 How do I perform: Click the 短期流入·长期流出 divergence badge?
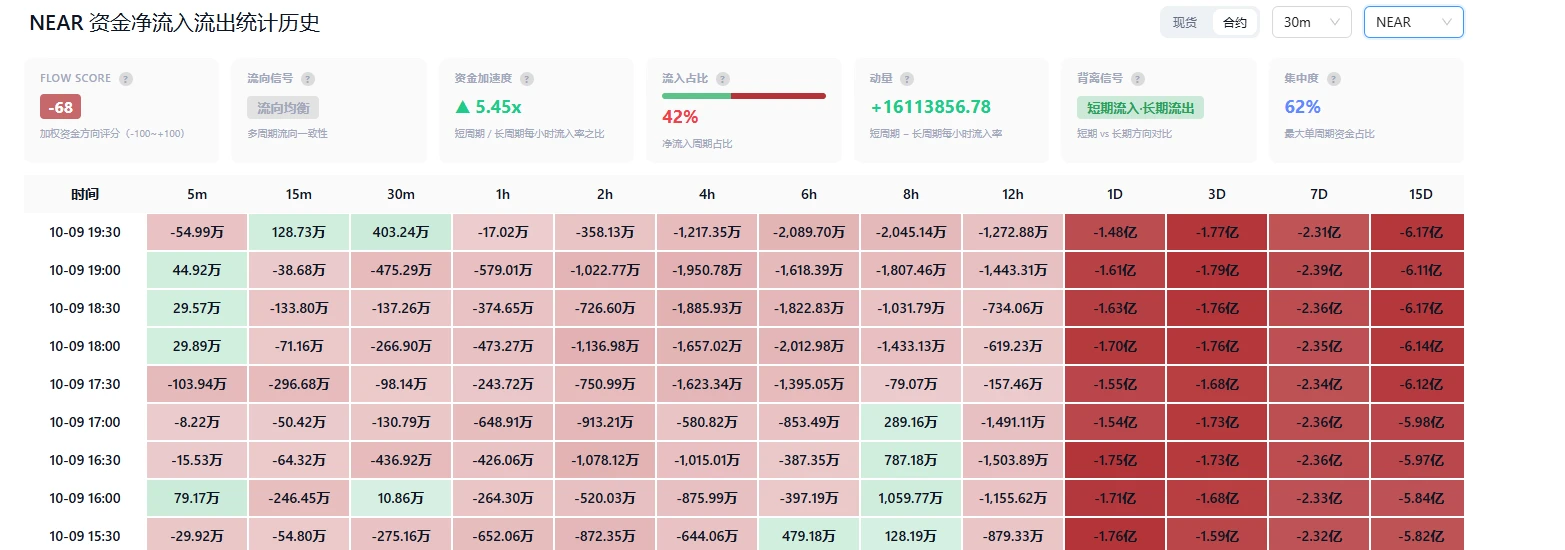point(1140,108)
